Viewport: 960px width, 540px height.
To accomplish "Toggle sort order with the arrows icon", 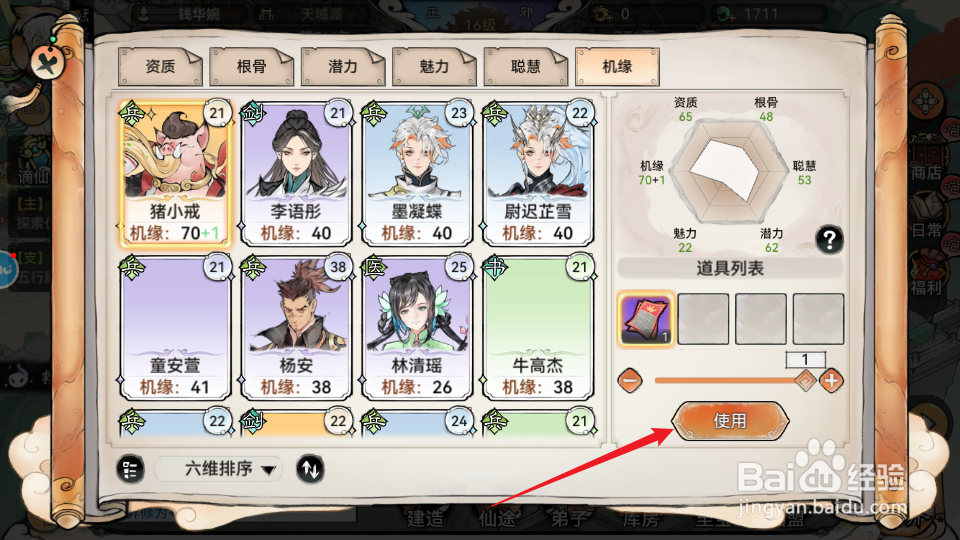I will coord(310,469).
